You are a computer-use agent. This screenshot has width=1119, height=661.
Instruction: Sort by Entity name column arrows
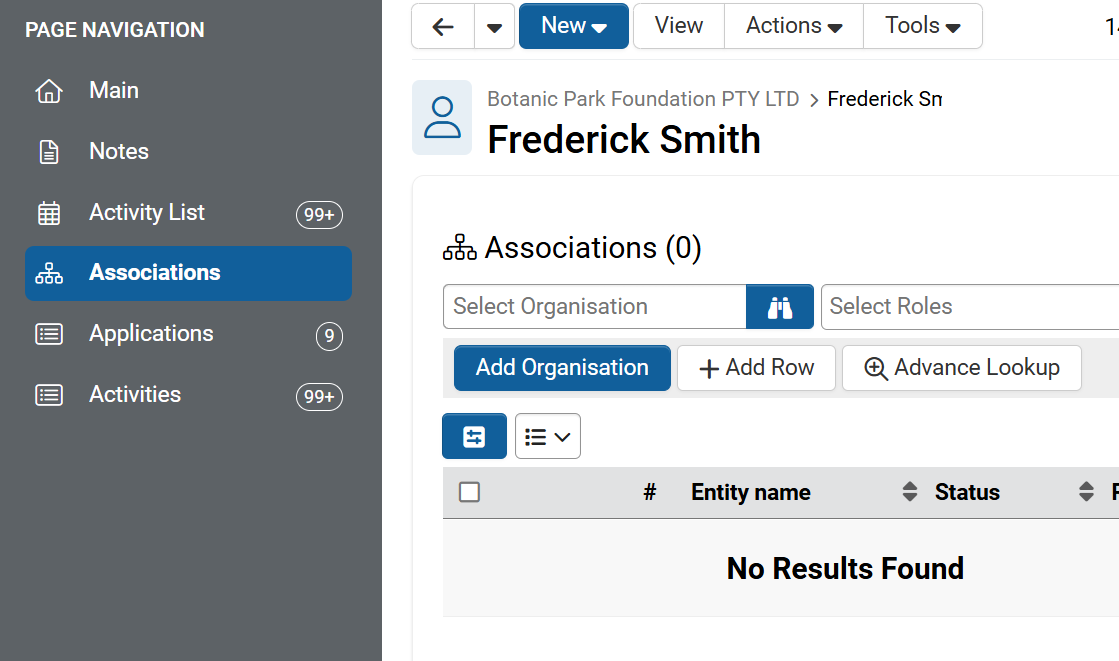[909, 492]
